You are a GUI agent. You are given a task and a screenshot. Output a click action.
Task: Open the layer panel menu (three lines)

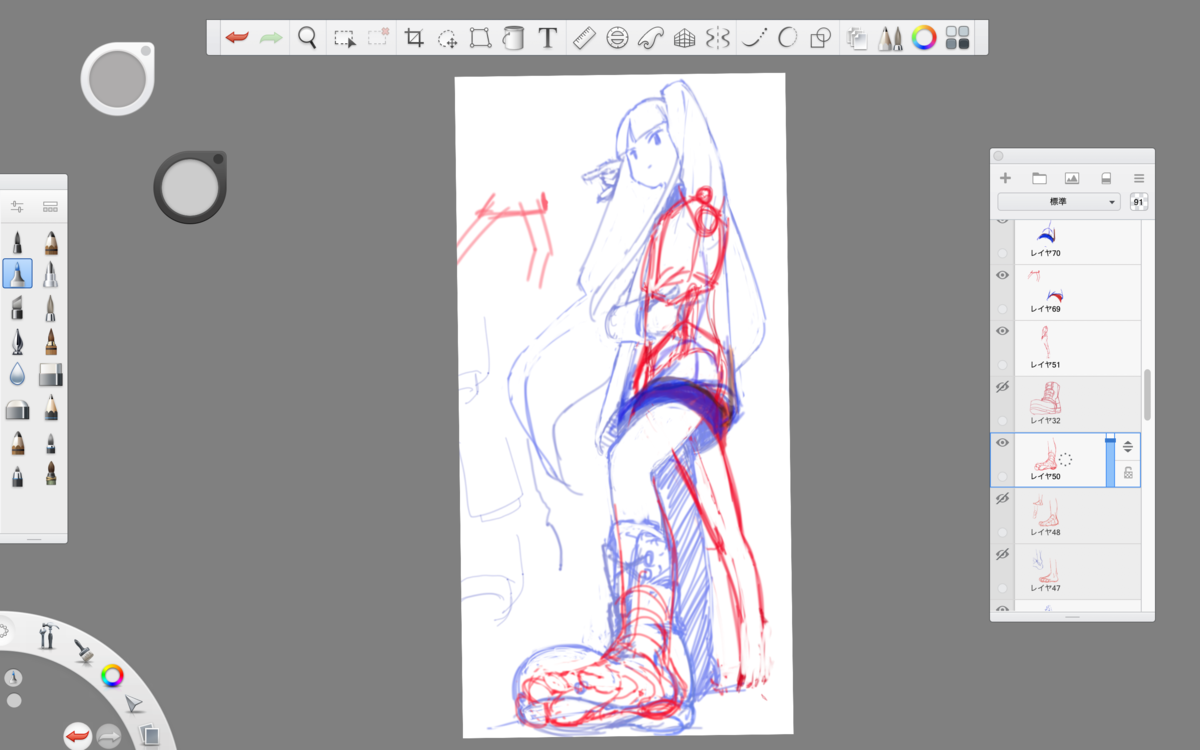click(x=1139, y=178)
